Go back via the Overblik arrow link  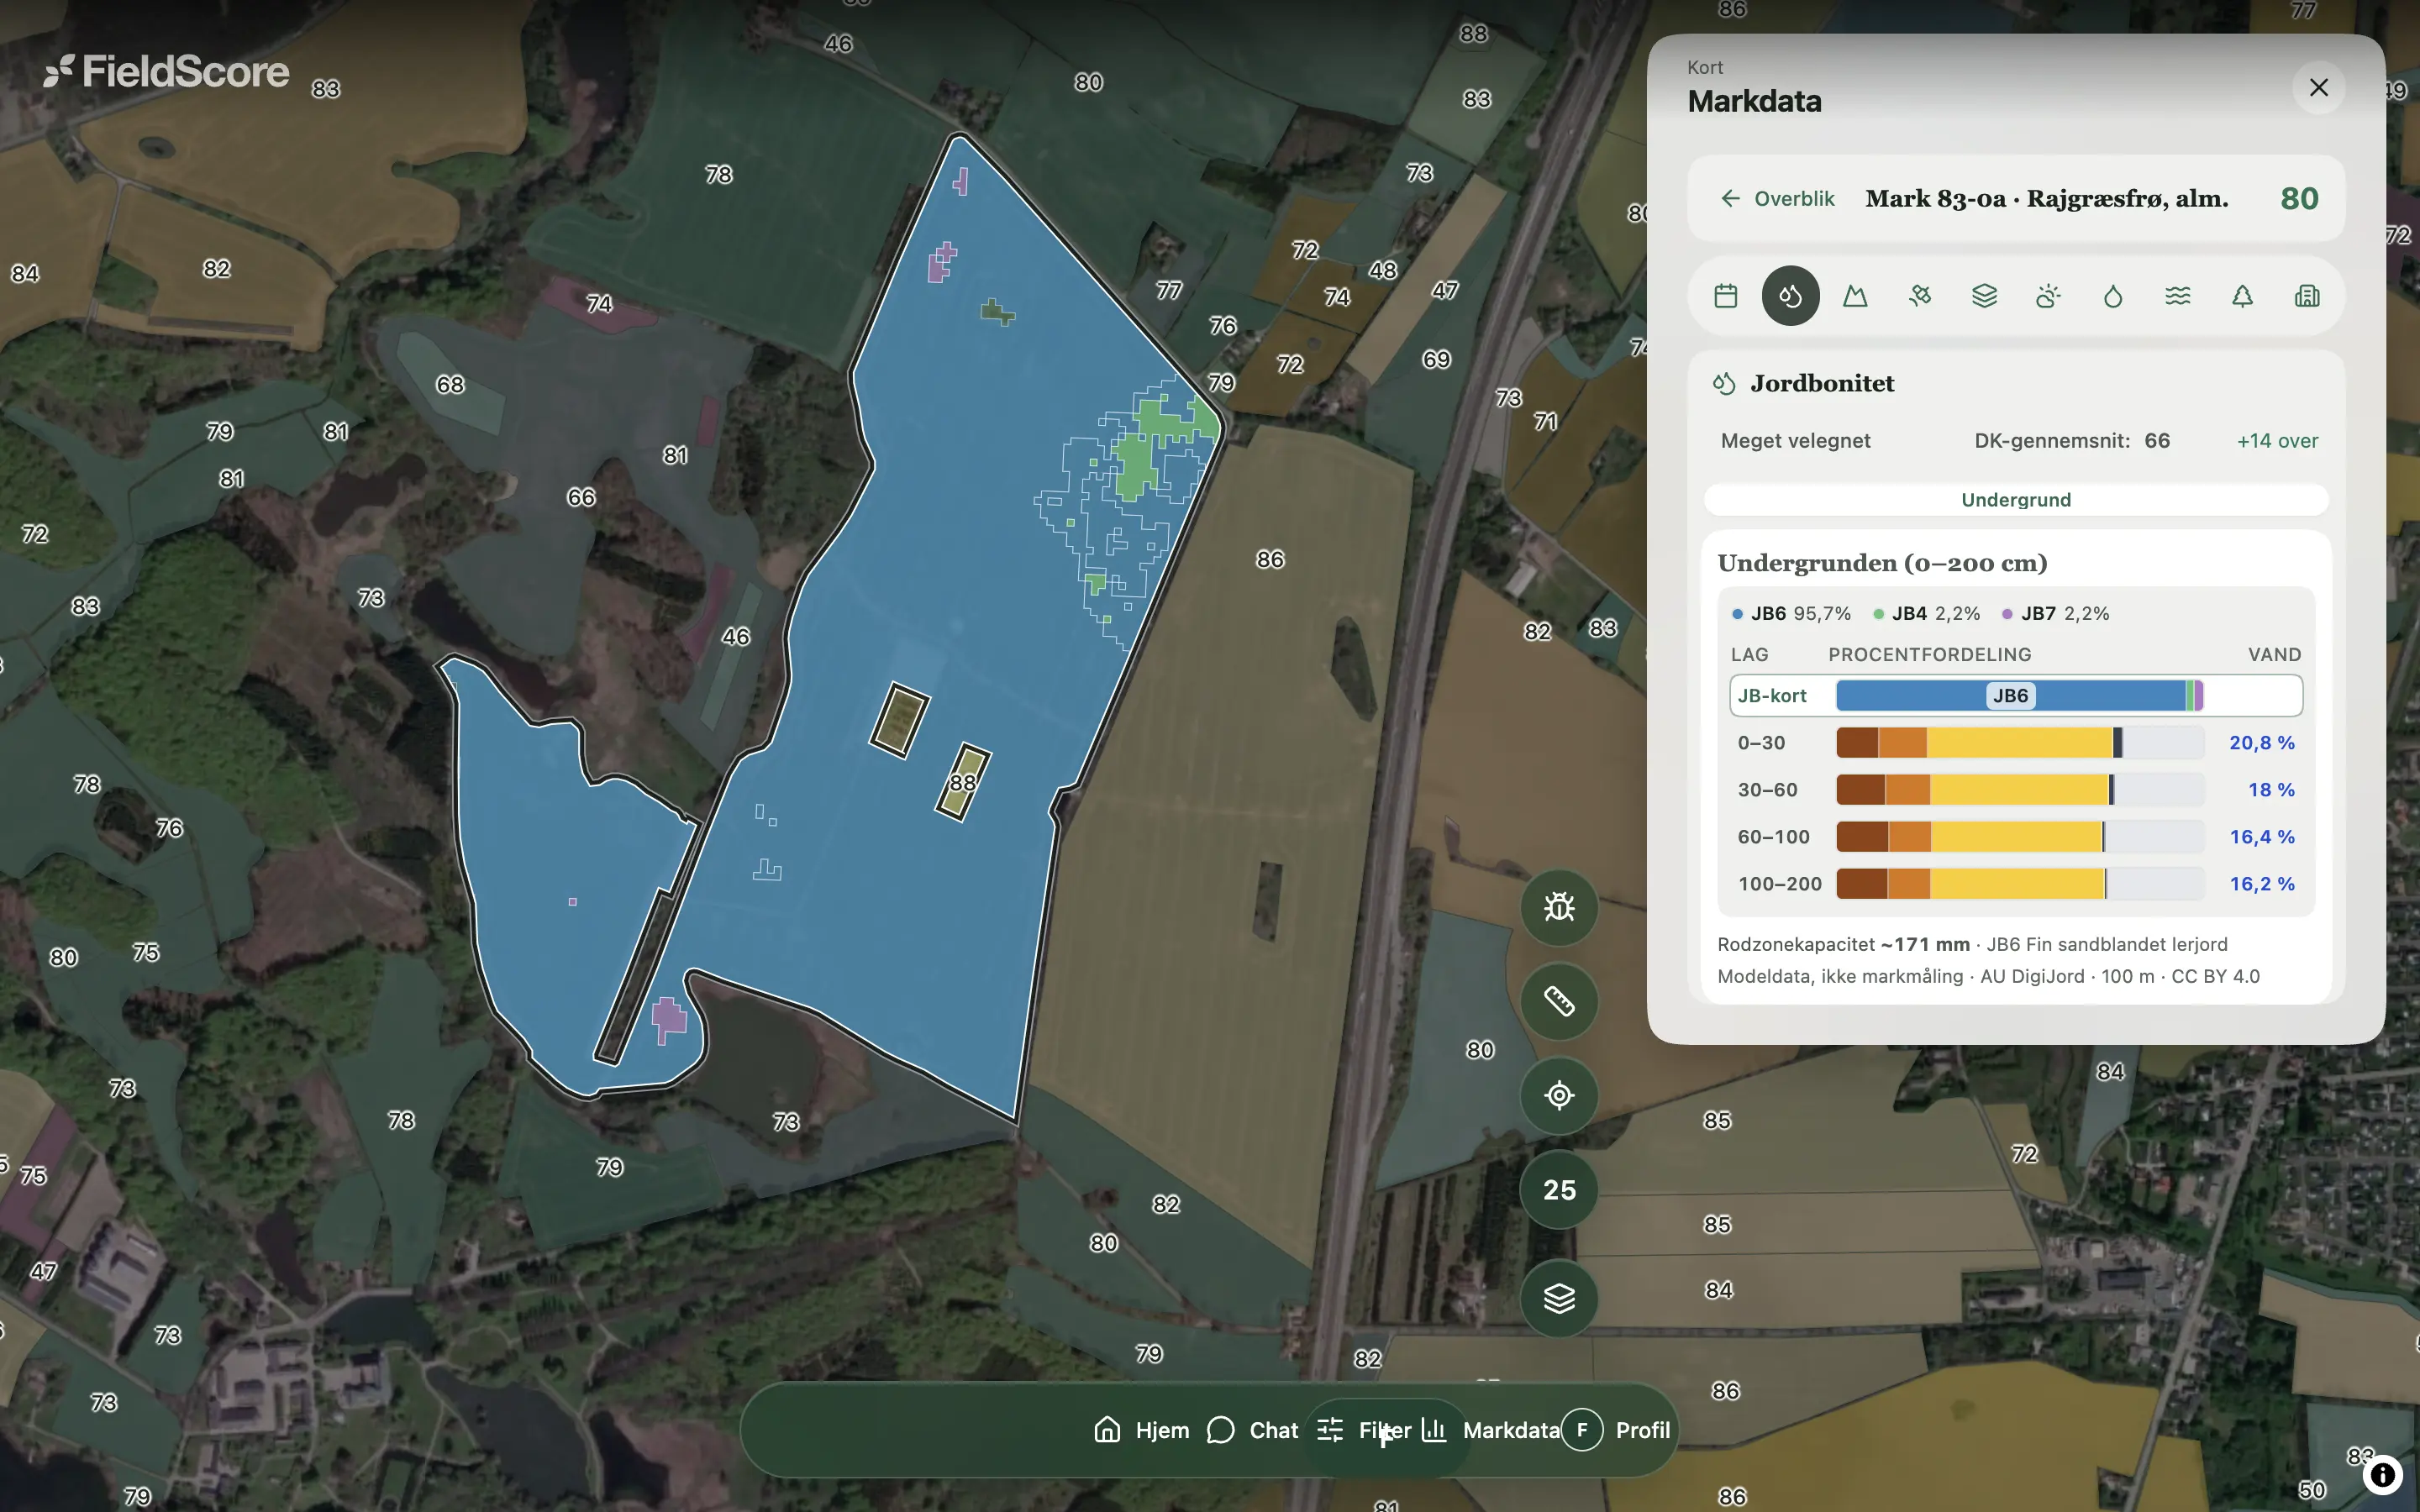(x=1778, y=199)
